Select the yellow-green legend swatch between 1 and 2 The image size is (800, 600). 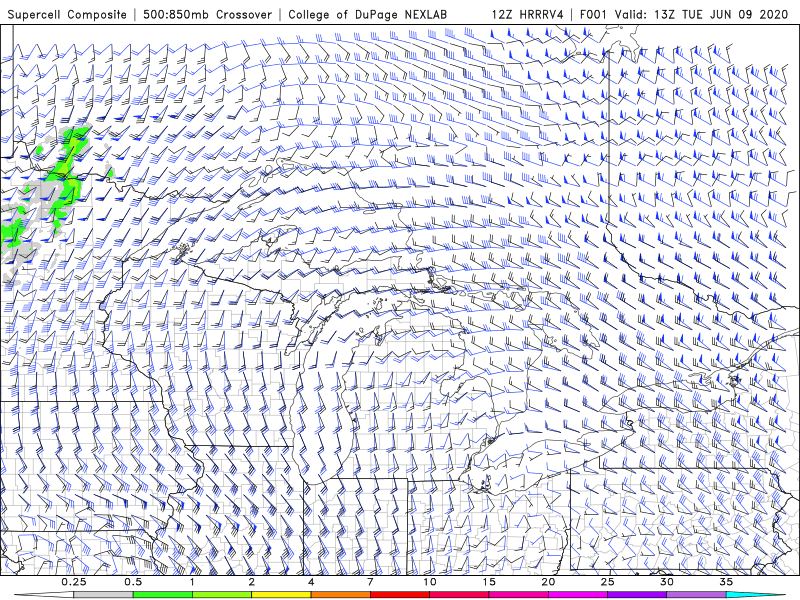point(222,595)
